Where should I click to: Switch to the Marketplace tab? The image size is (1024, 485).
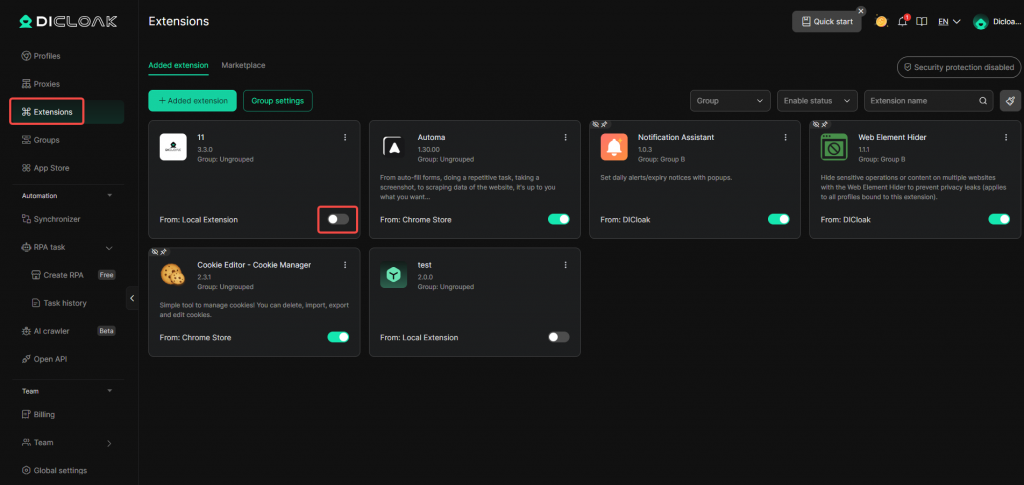click(x=243, y=65)
